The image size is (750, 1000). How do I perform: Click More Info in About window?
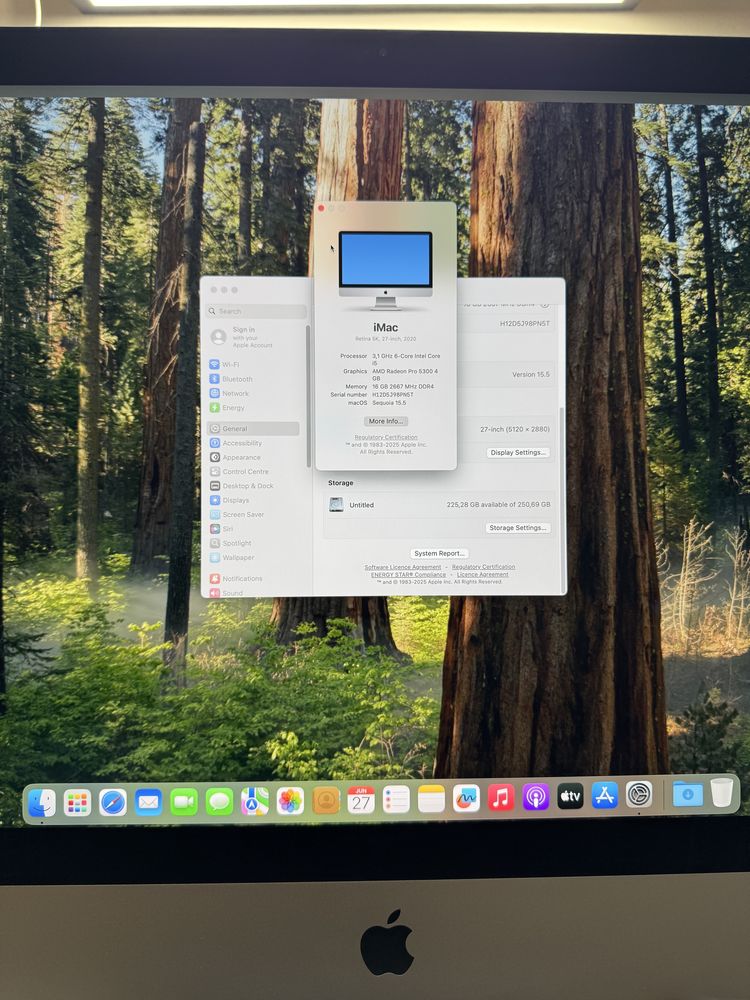(386, 422)
